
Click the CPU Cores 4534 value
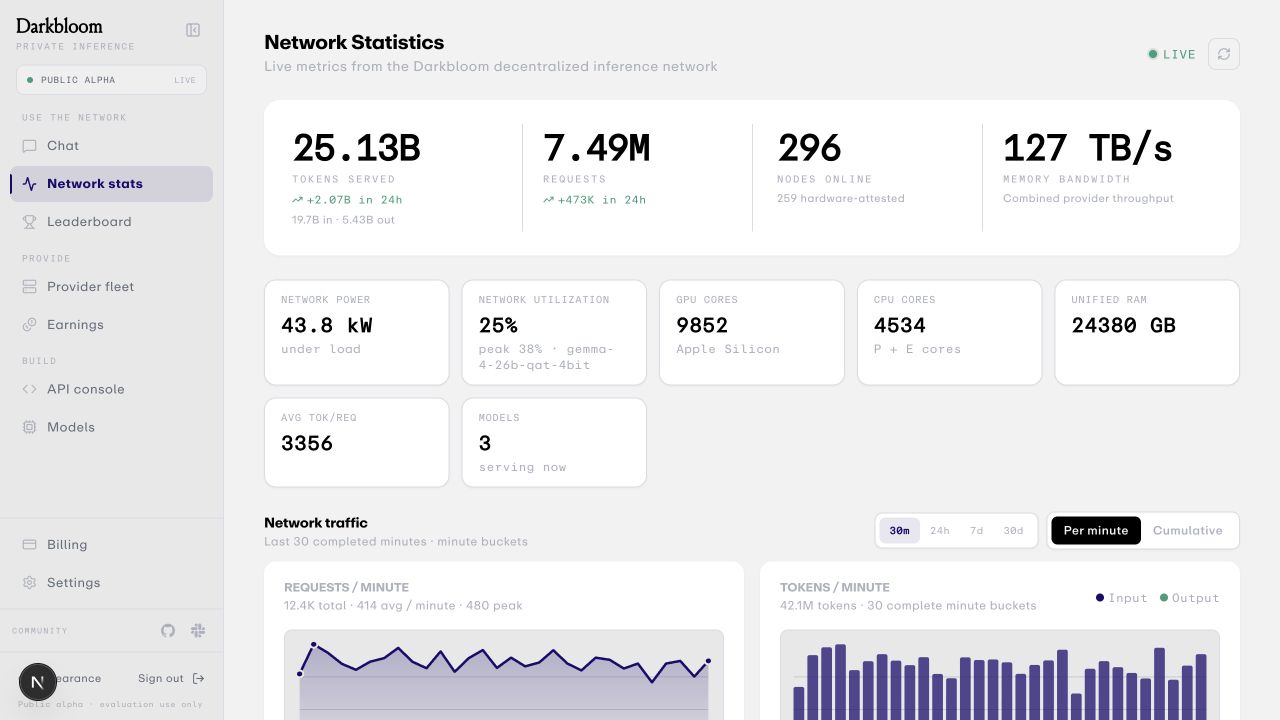(x=900, y=326)
